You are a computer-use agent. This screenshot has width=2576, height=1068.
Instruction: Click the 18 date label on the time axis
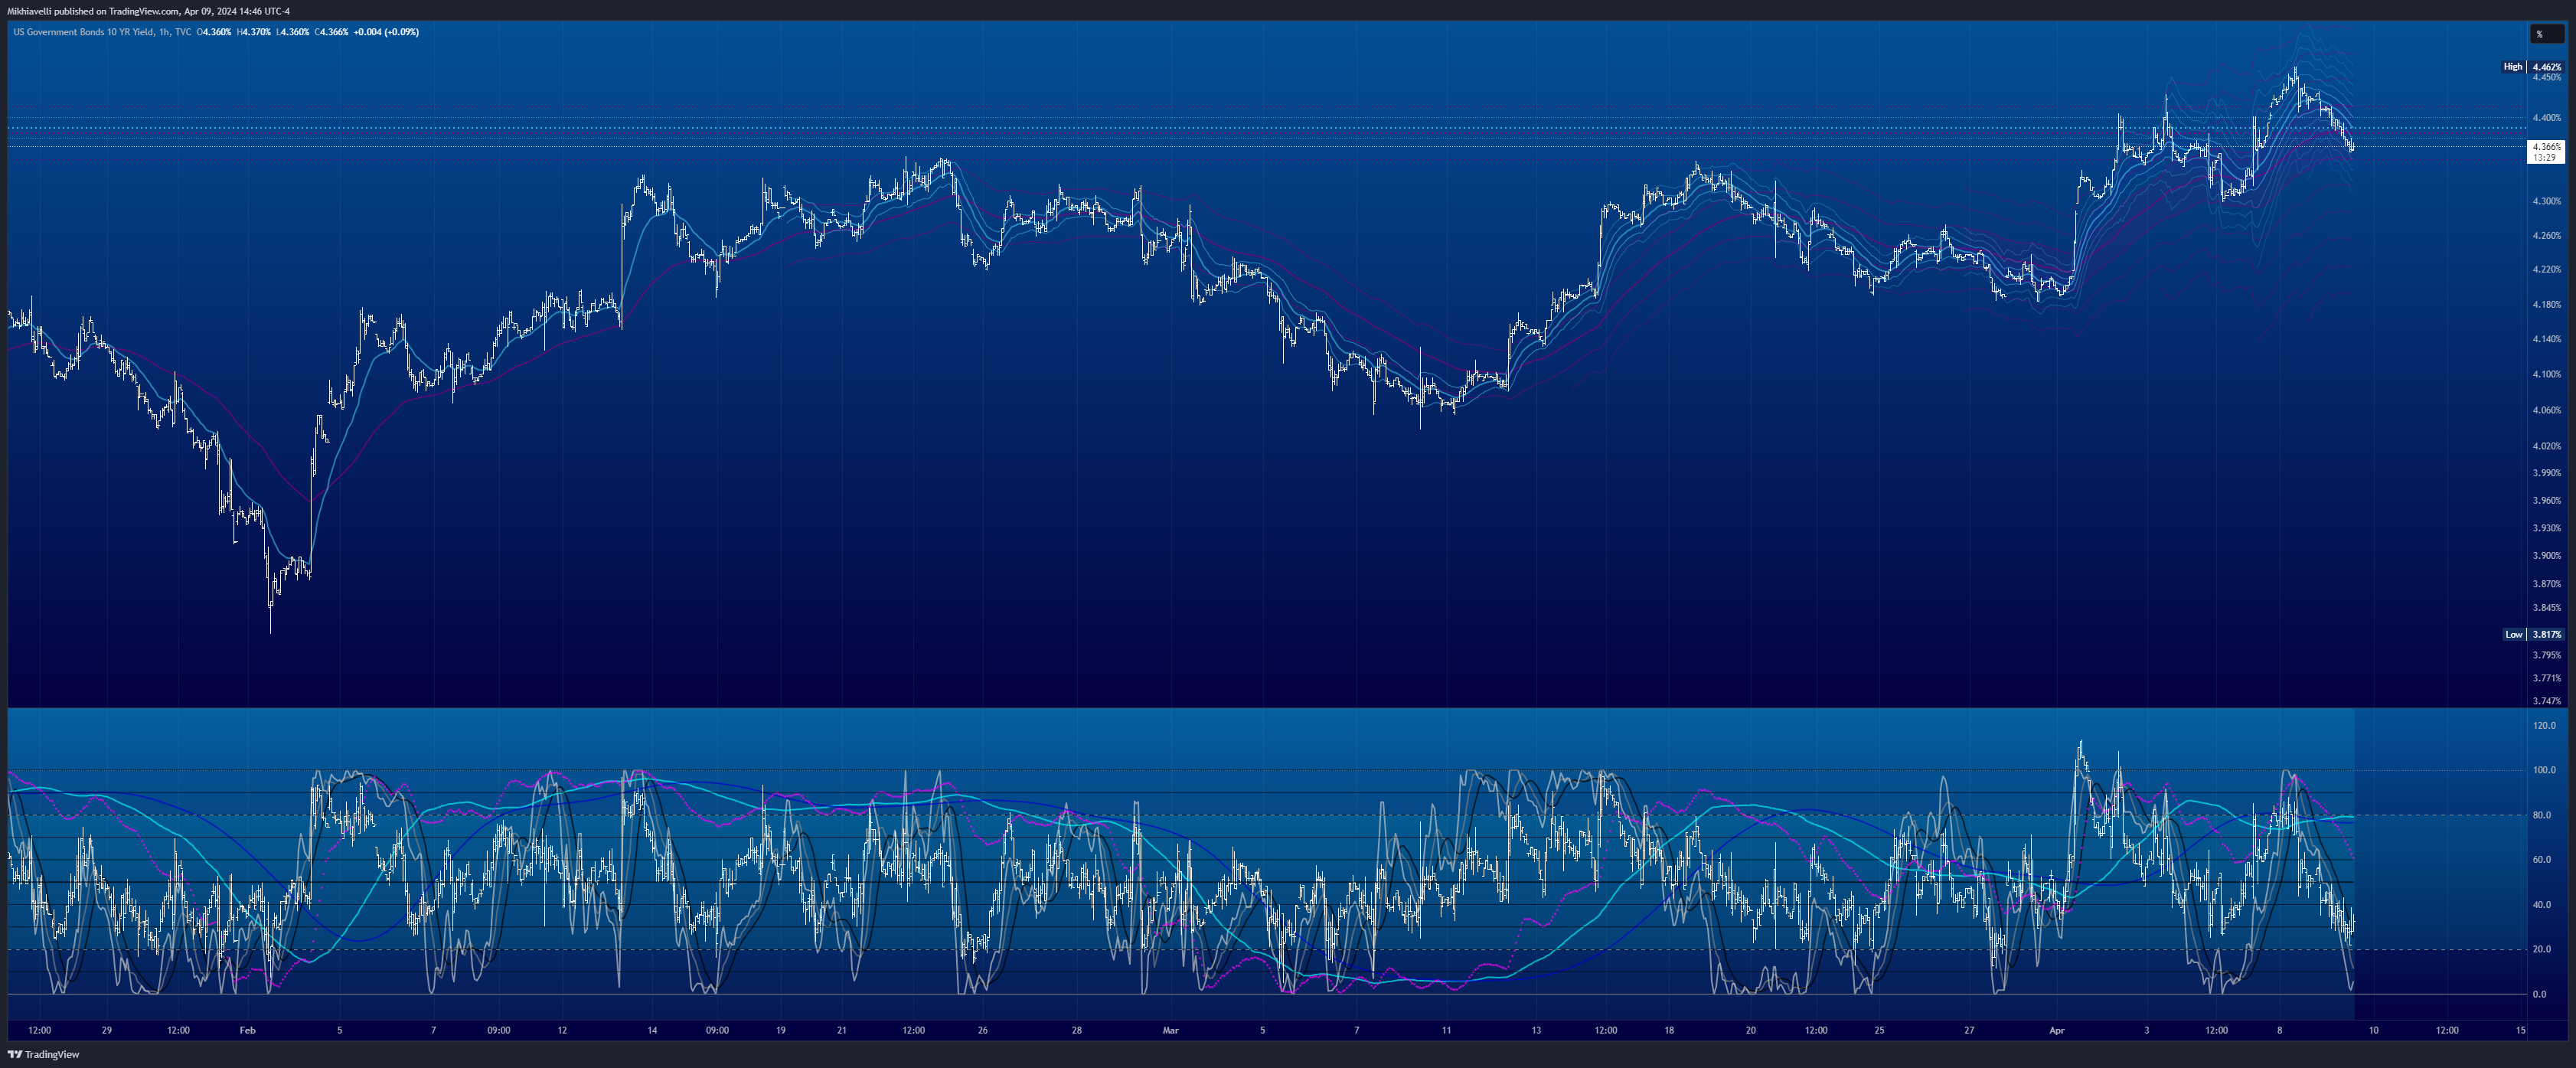coord(1669,1030)
